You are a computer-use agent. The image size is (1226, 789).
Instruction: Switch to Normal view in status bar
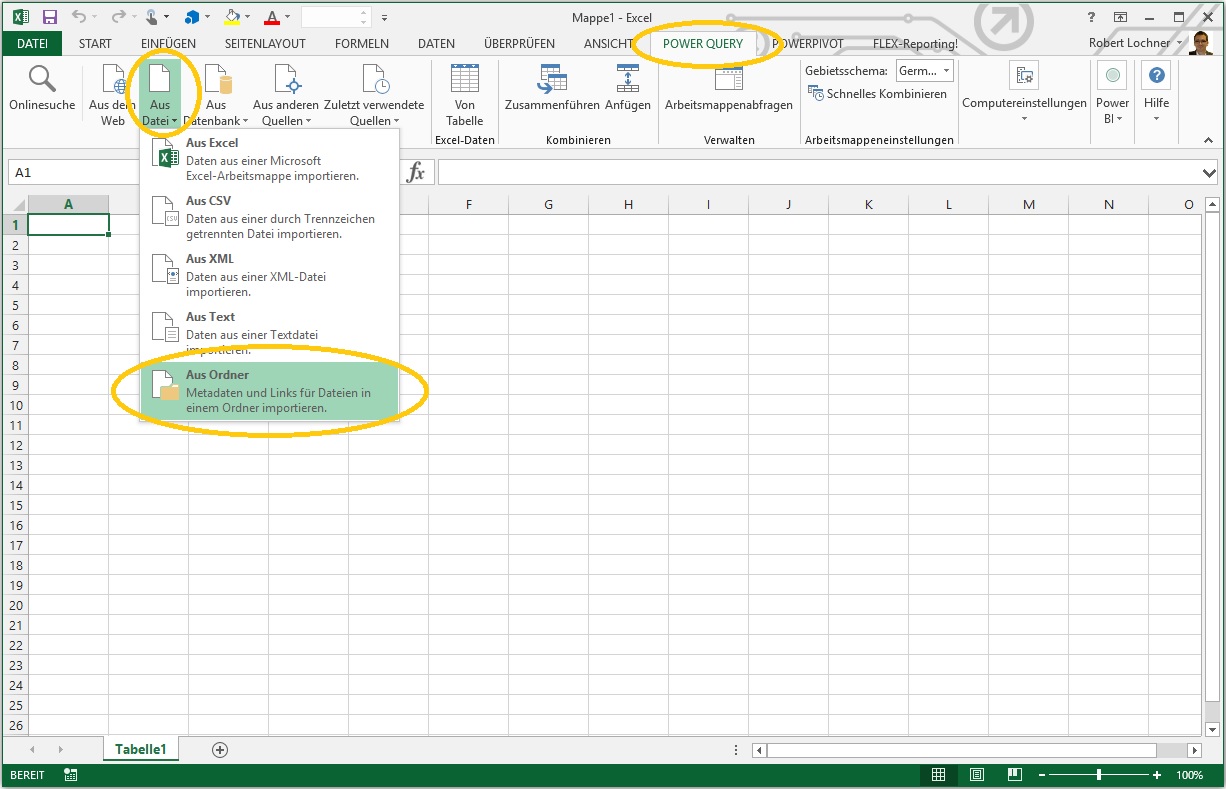[x=938, y=775]
